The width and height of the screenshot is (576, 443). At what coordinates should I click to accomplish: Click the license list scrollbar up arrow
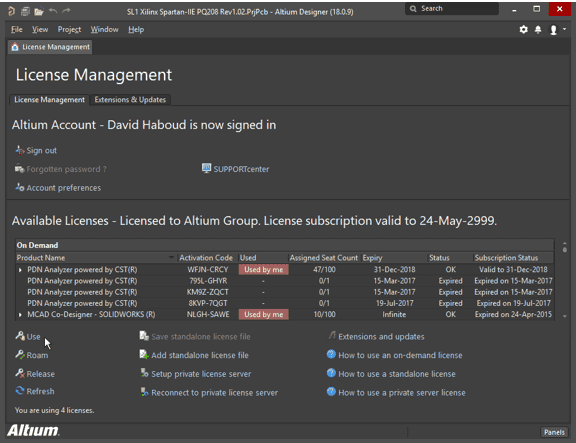click(565, 243)
